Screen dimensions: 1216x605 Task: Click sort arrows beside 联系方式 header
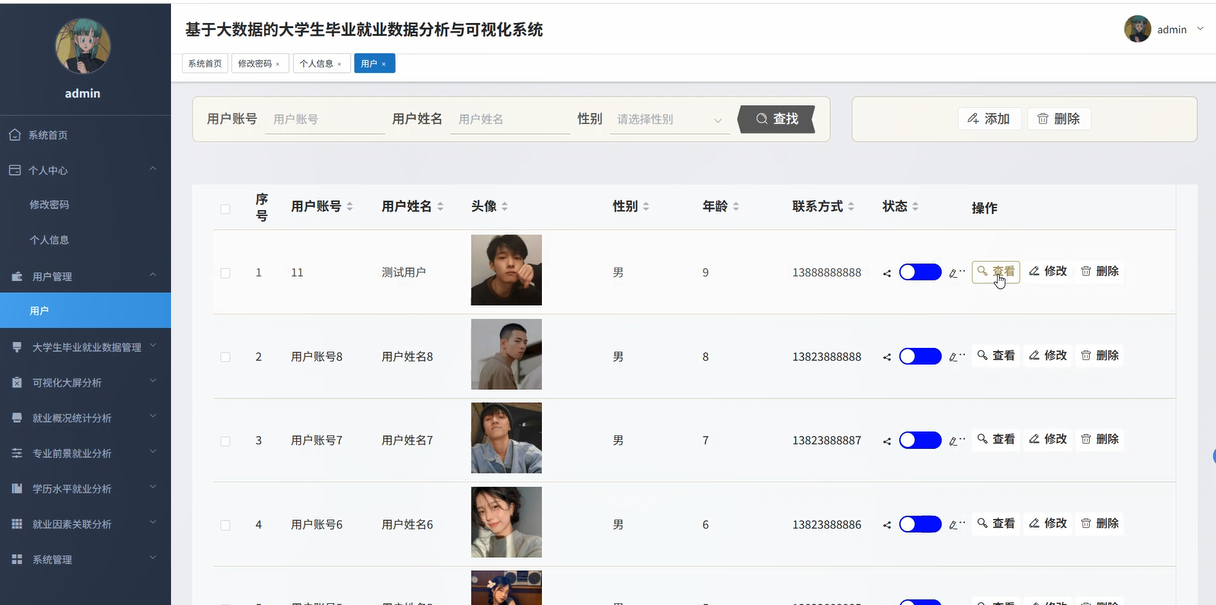pyautogui.click(x=851, y=207)
